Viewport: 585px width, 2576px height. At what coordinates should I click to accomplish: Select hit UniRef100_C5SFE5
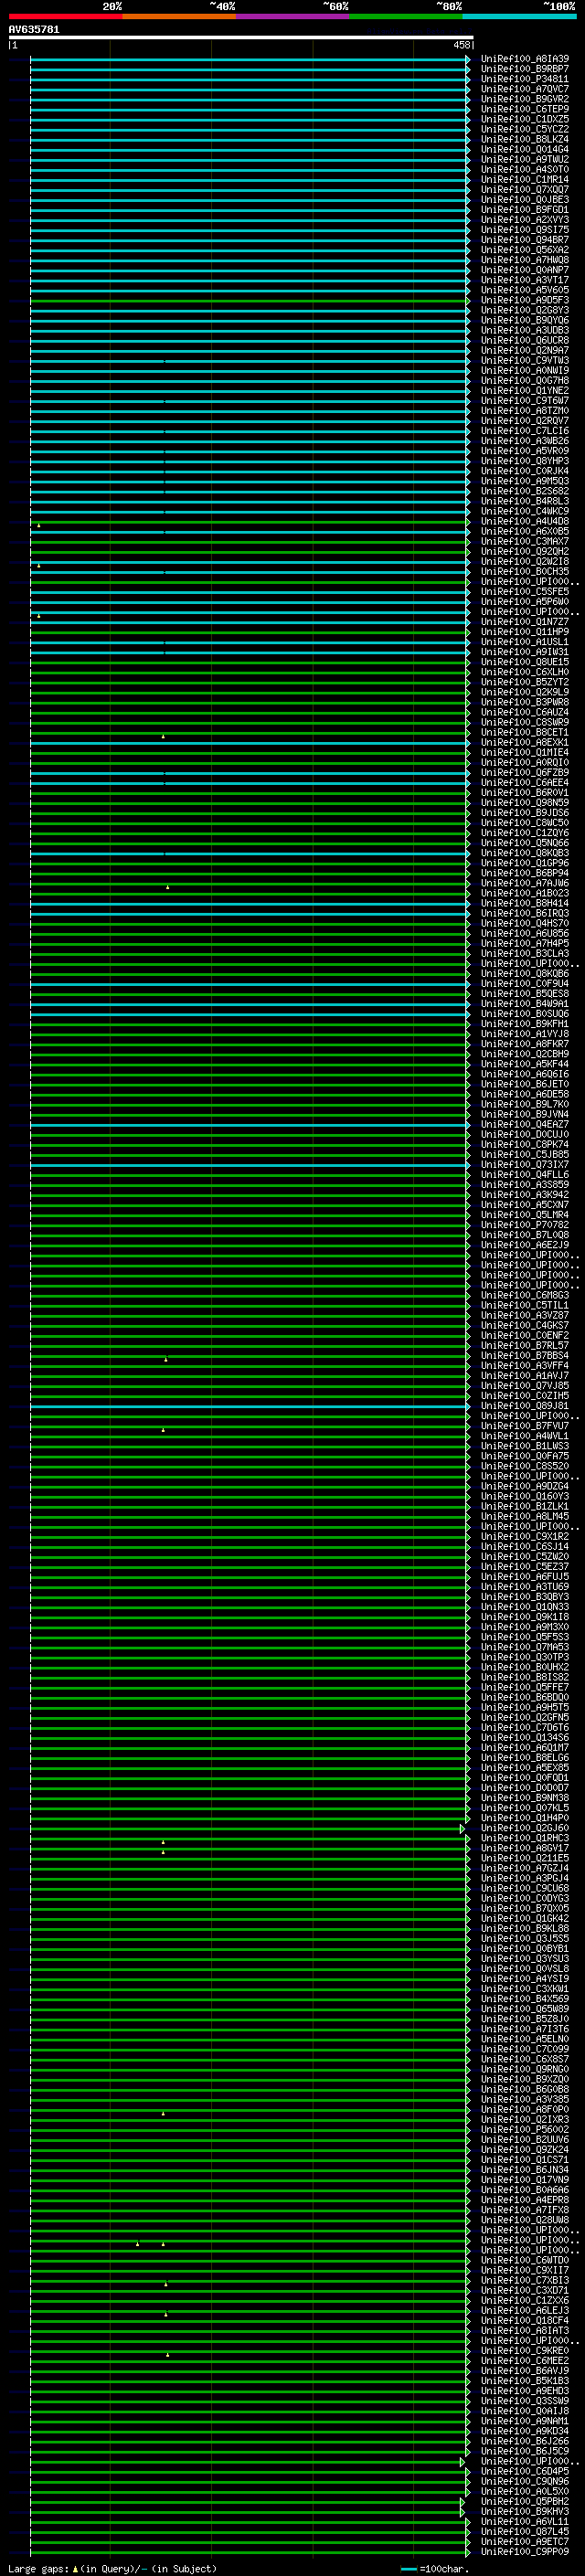[x=524, y=591]
